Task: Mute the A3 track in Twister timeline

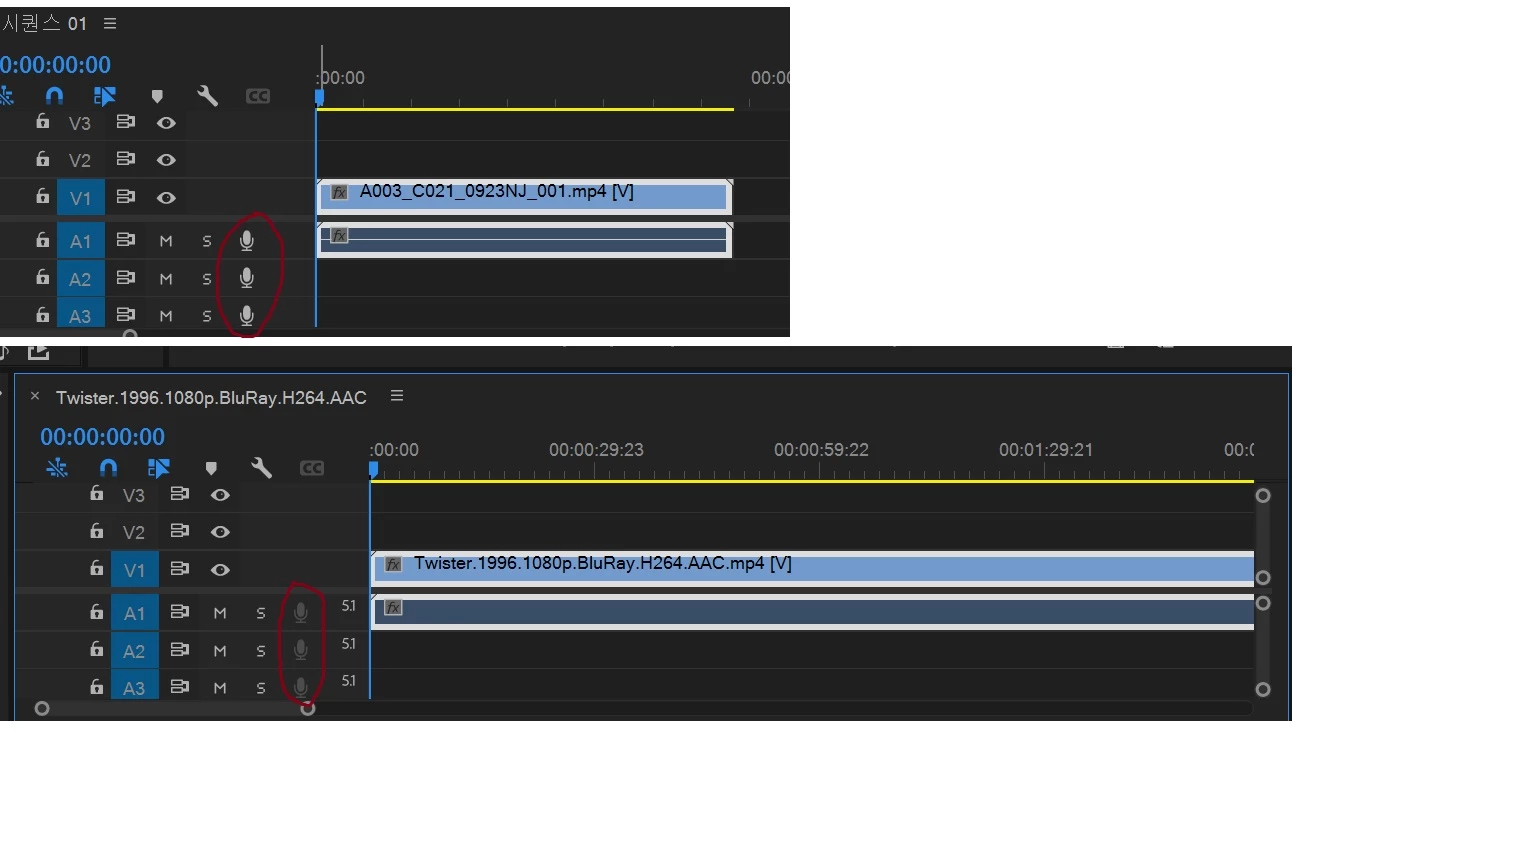Action: [x=220, y=688]
